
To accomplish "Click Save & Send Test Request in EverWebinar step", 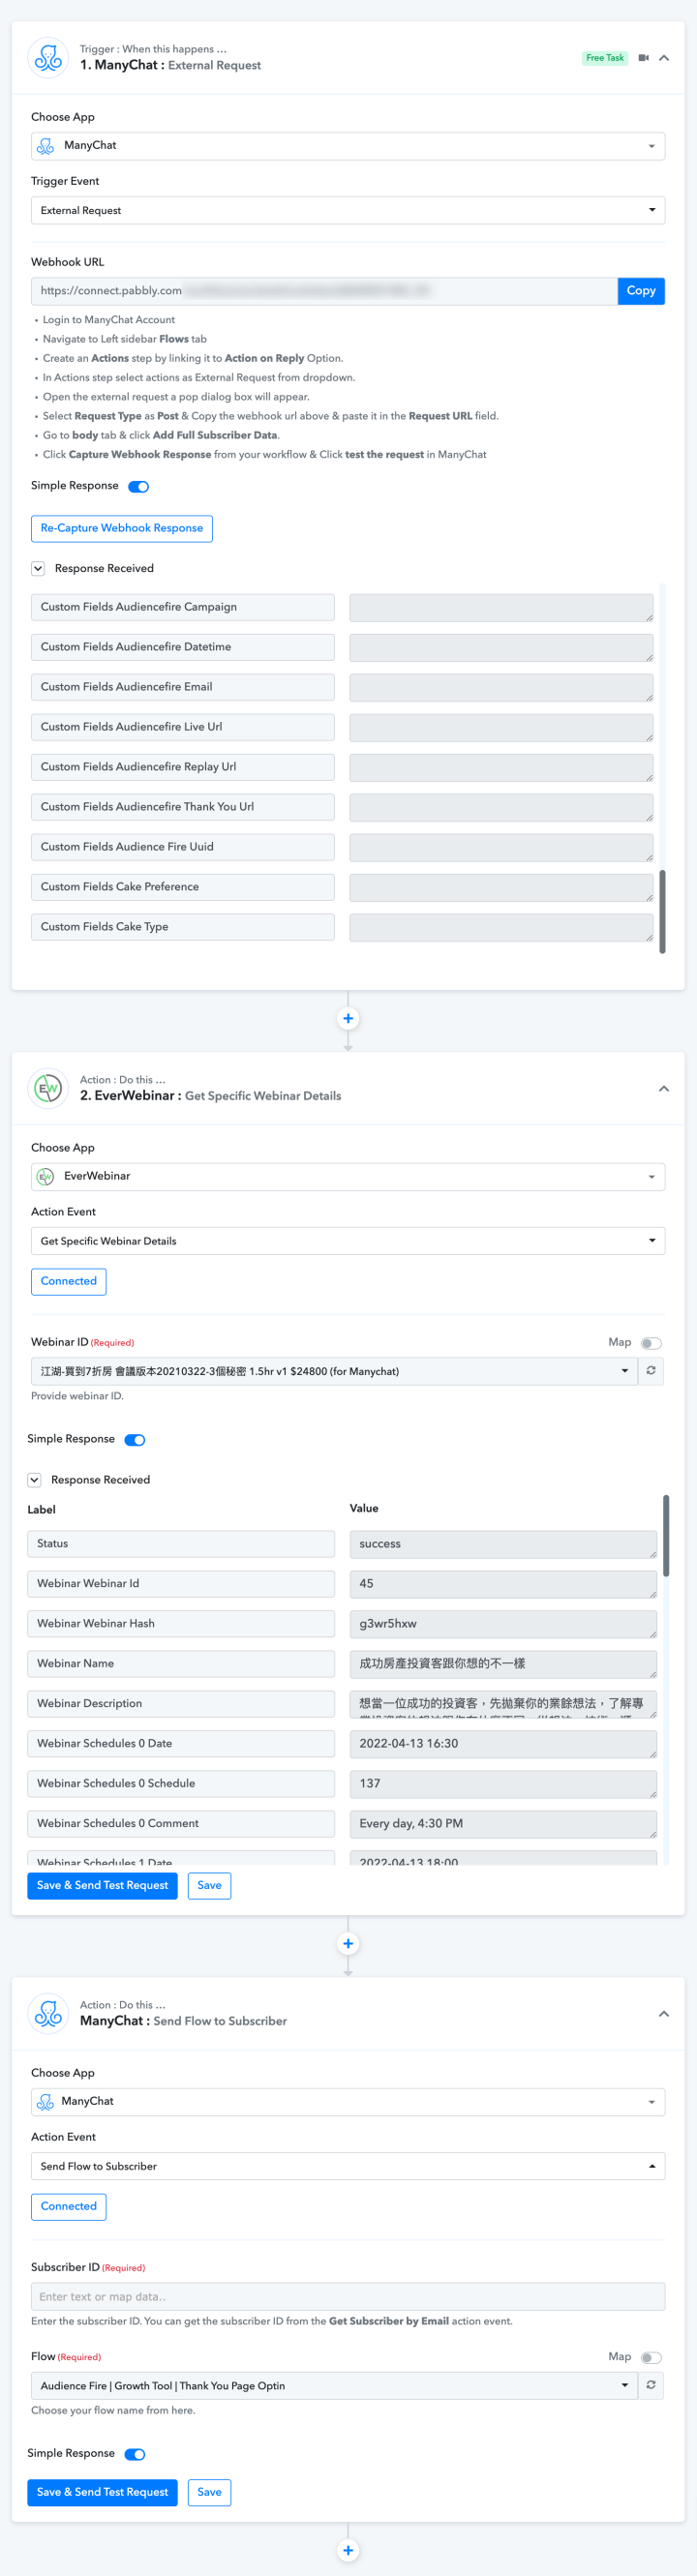I will 102,1886.
